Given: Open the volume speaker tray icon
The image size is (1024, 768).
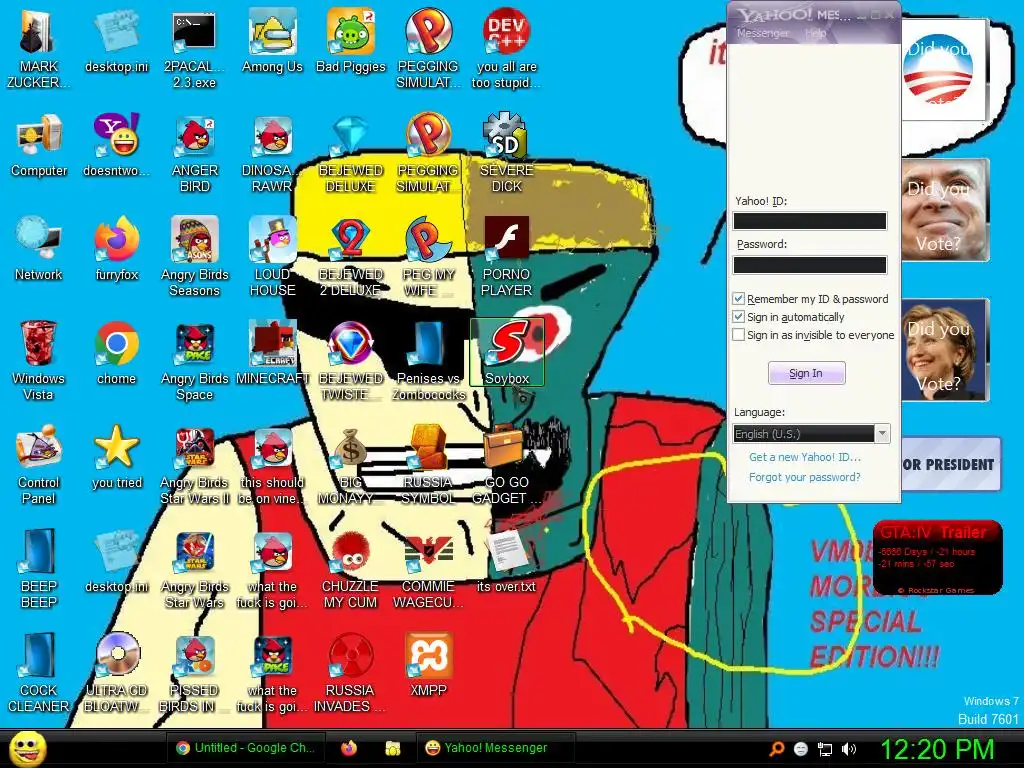Looking at the screenshot, I should [849, 749].
